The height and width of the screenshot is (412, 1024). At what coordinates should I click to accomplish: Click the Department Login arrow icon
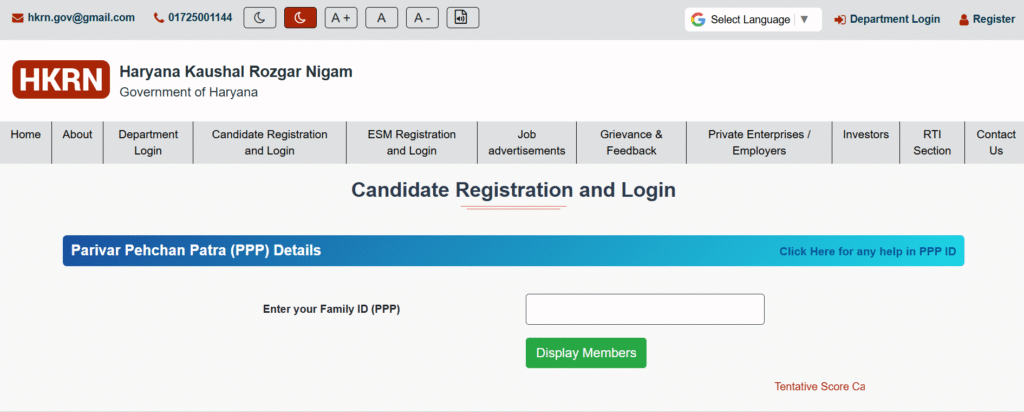(x=840, y=20)
